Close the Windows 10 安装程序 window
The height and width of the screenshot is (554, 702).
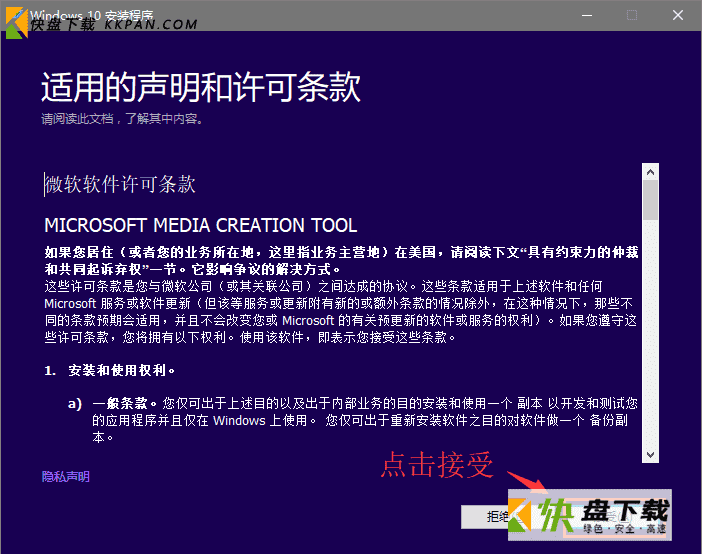tap(678, 15)
